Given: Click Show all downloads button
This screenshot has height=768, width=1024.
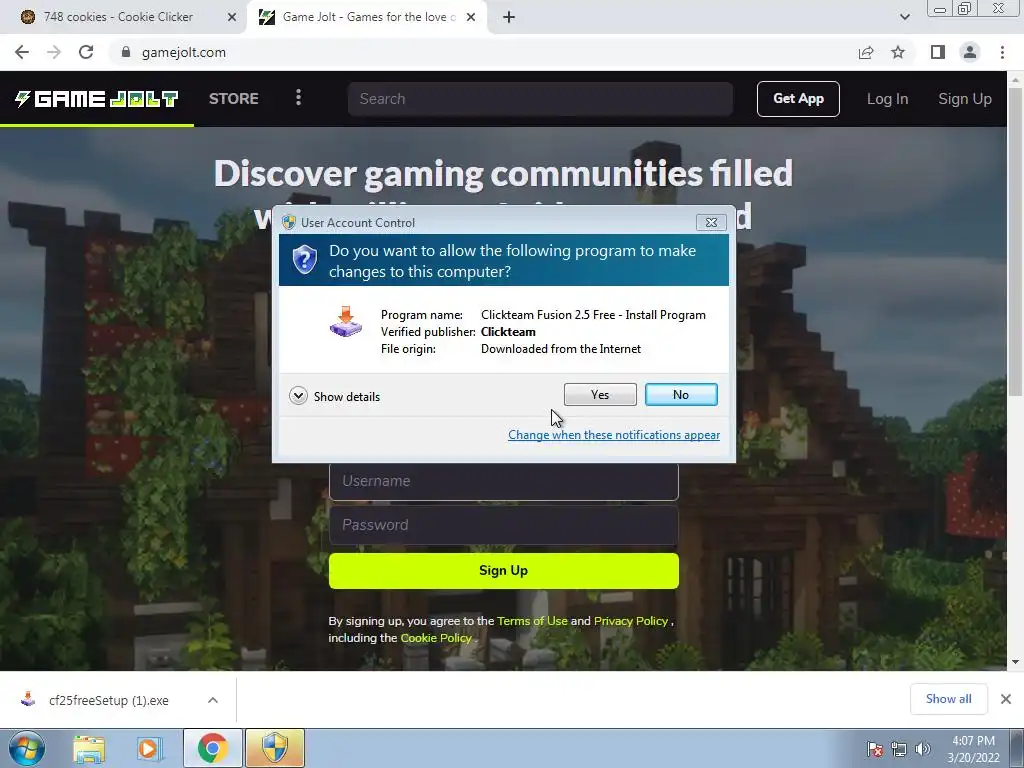Looking at the screenshot, I should [948, 699].
